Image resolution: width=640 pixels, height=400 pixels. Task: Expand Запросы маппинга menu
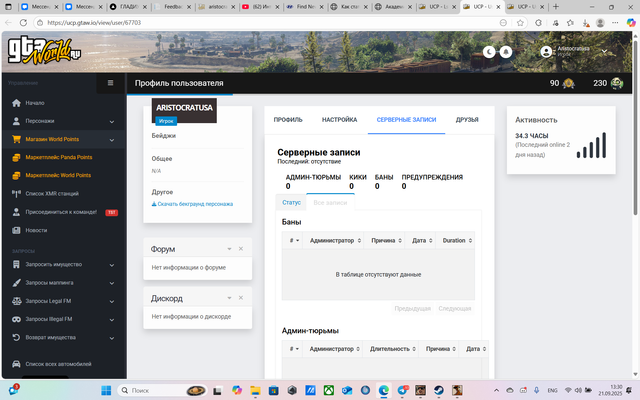64,283
